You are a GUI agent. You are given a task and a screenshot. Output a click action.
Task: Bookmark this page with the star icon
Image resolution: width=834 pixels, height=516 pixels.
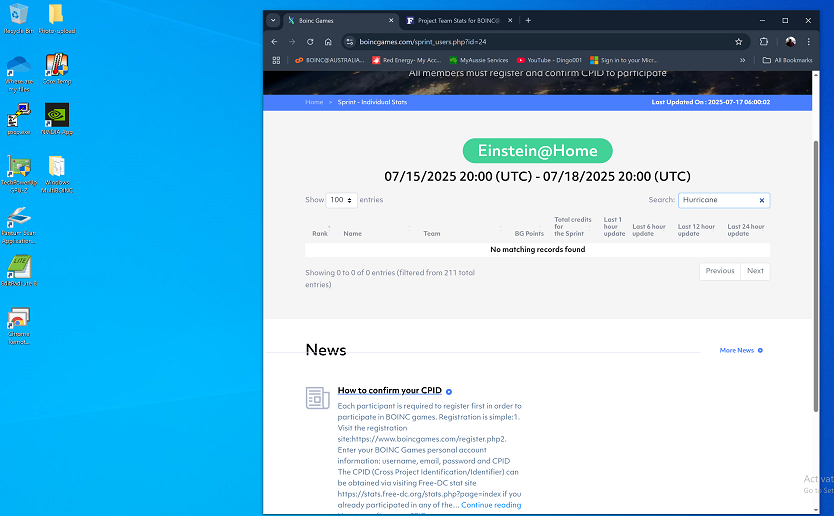pyautogui.click(x=738, y=41)
